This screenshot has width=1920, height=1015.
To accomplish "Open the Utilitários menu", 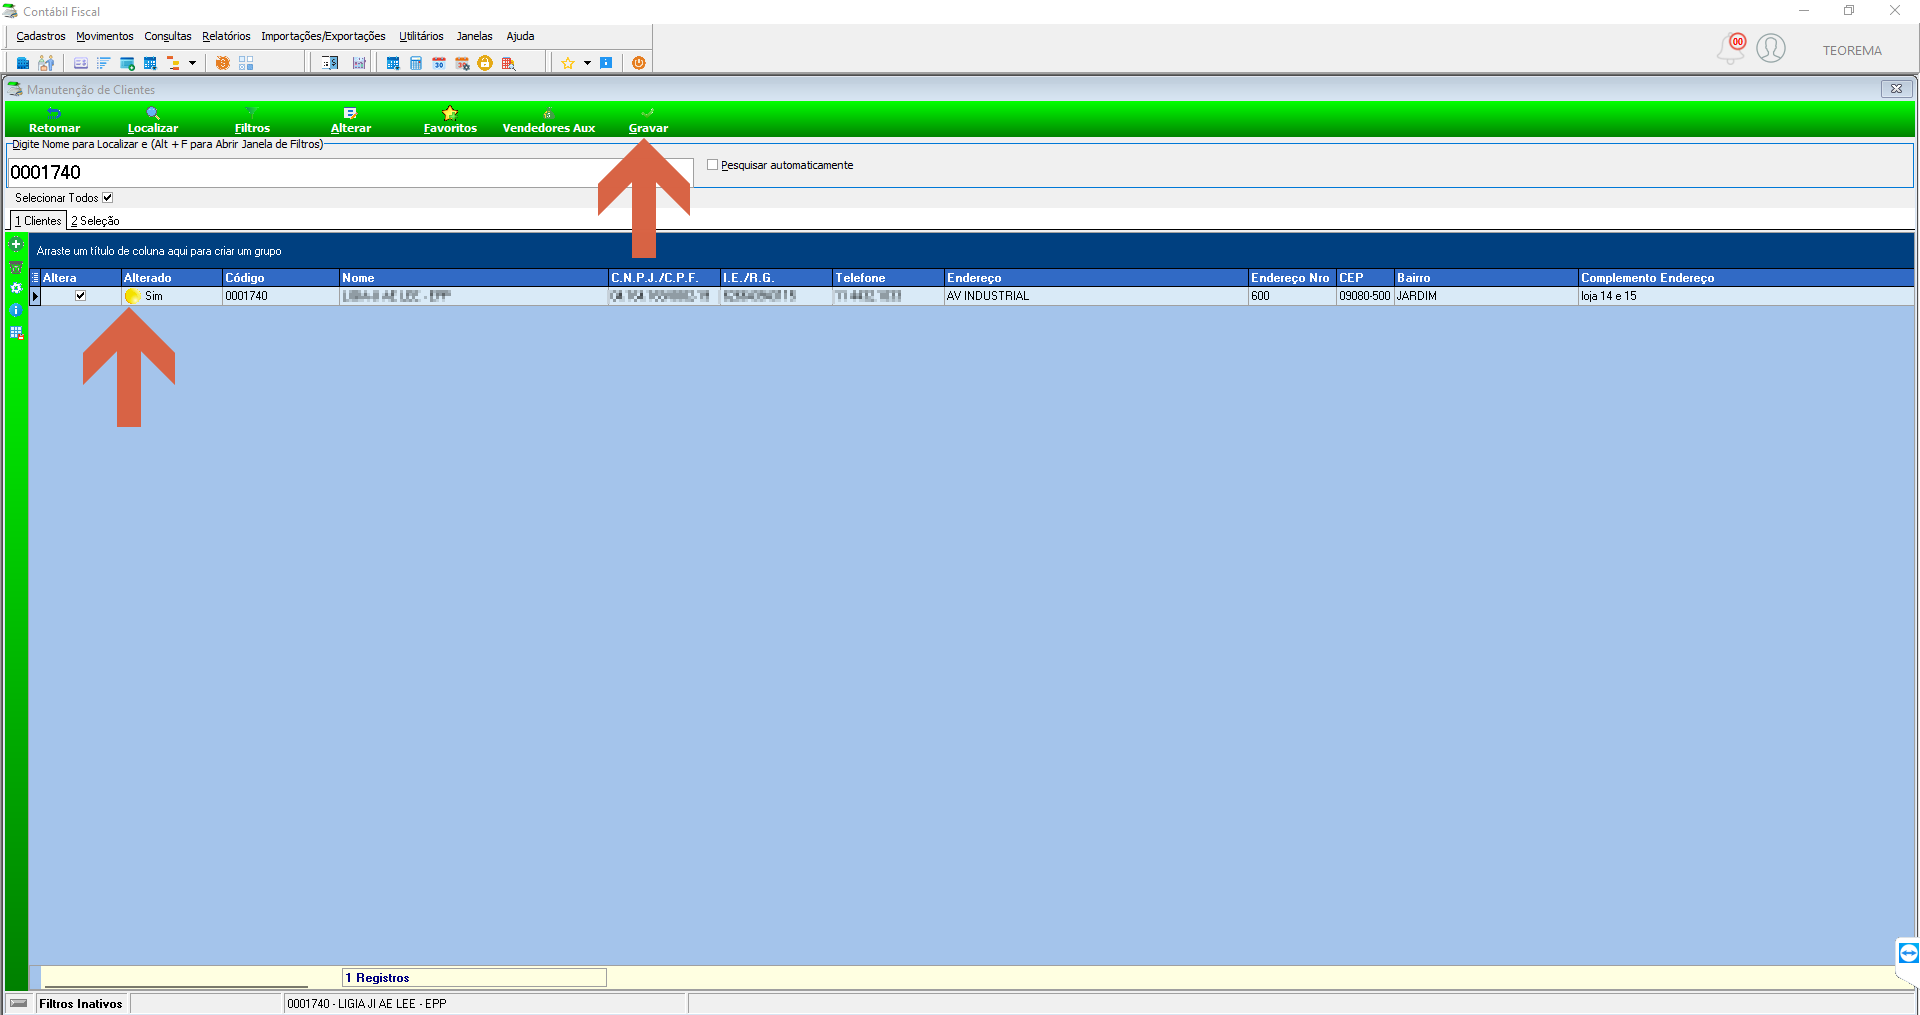I will 421,36.
